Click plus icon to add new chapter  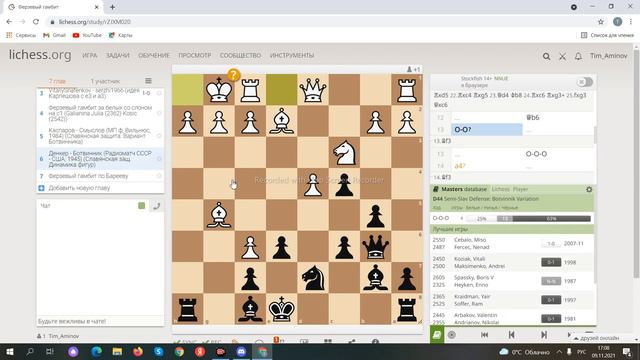tap(41, 188)
